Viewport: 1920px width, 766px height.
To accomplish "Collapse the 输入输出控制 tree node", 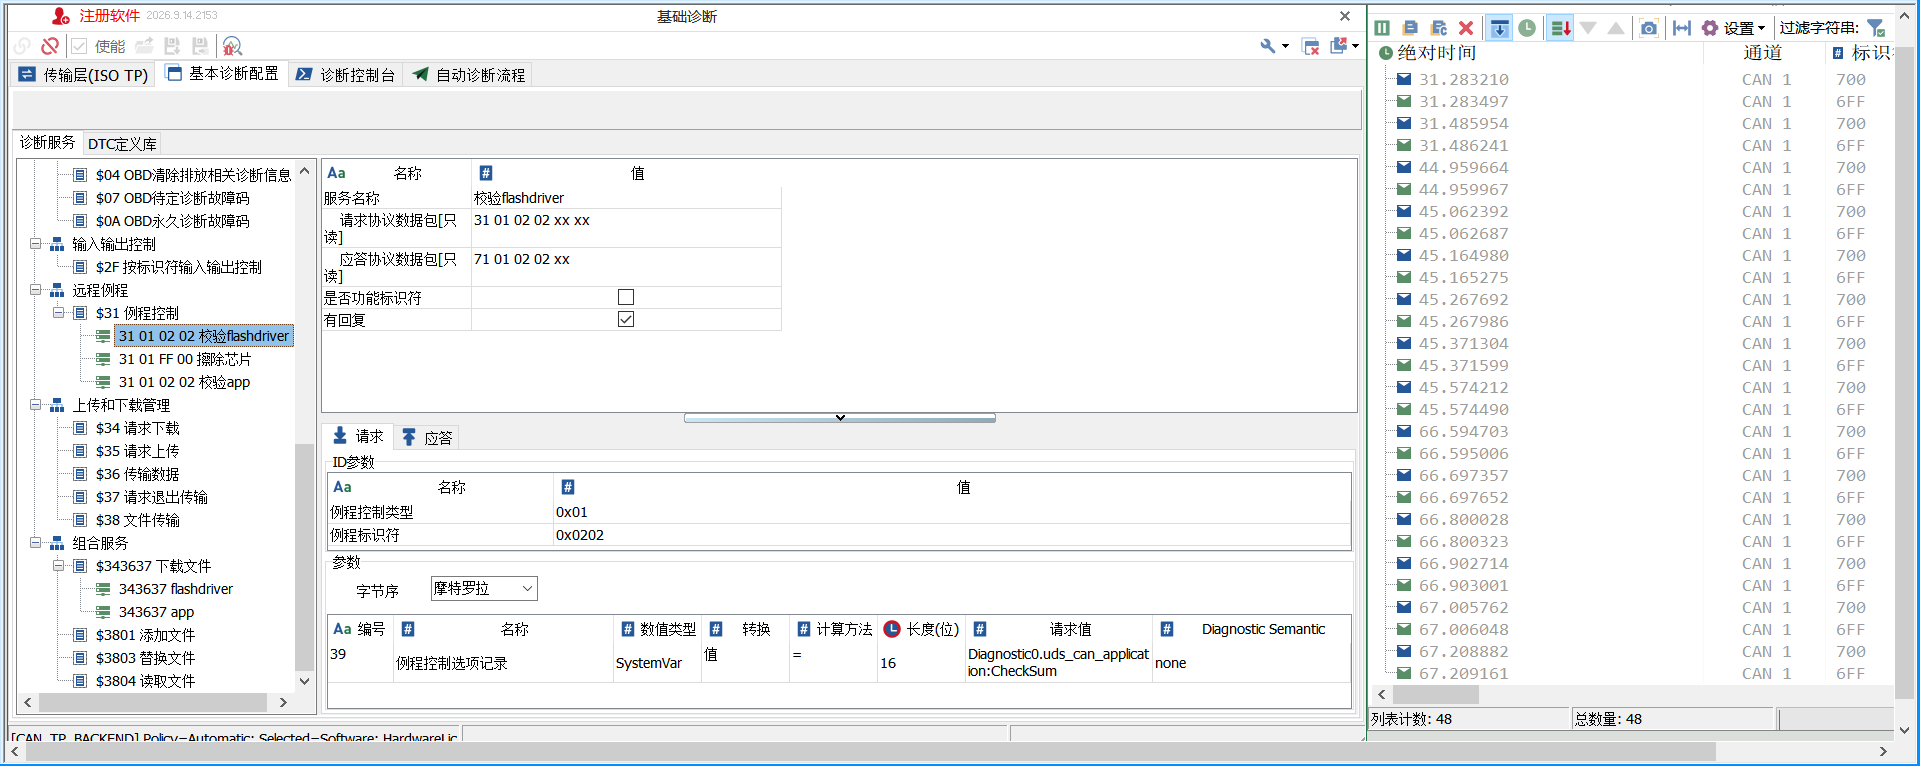I will (36, 244).
